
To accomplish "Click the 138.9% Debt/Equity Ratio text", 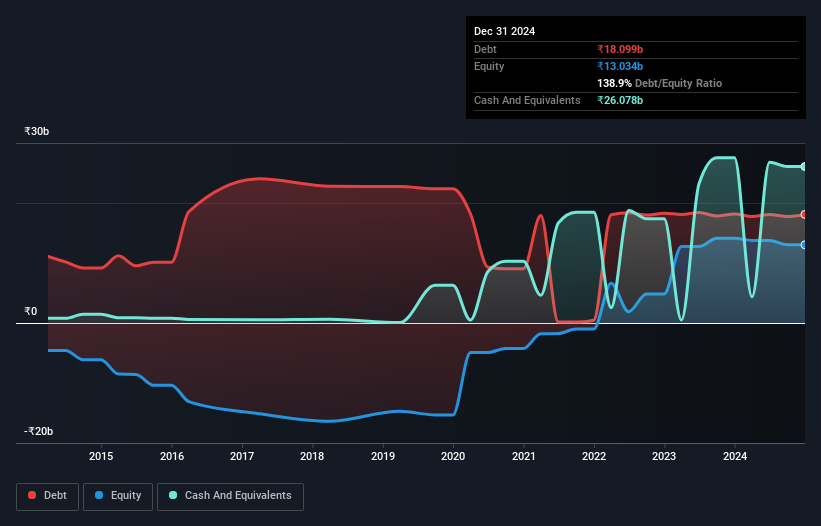I will 659,83.
